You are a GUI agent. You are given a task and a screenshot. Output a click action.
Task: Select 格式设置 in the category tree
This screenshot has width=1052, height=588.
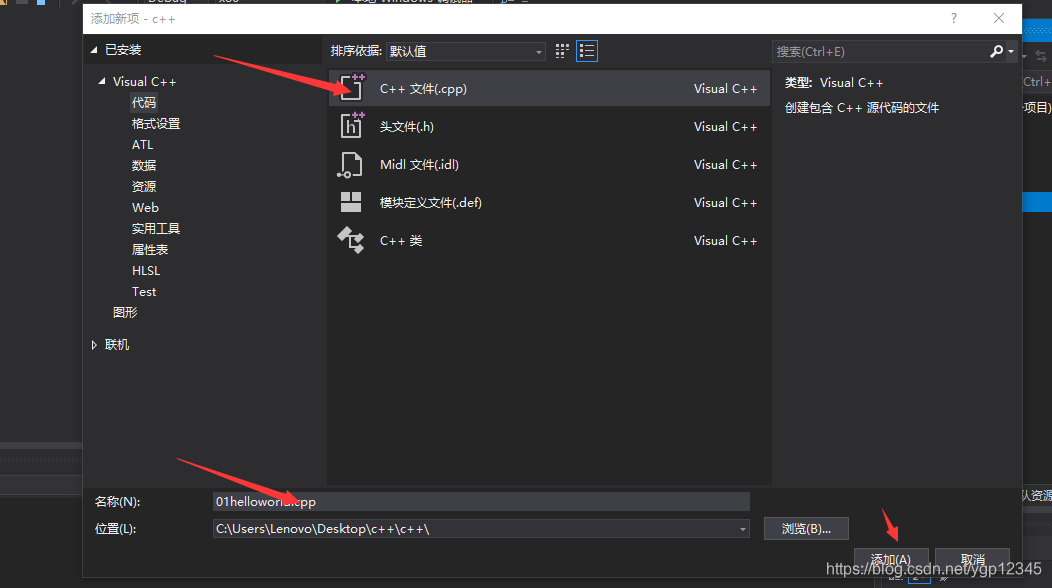pos(156,124)
